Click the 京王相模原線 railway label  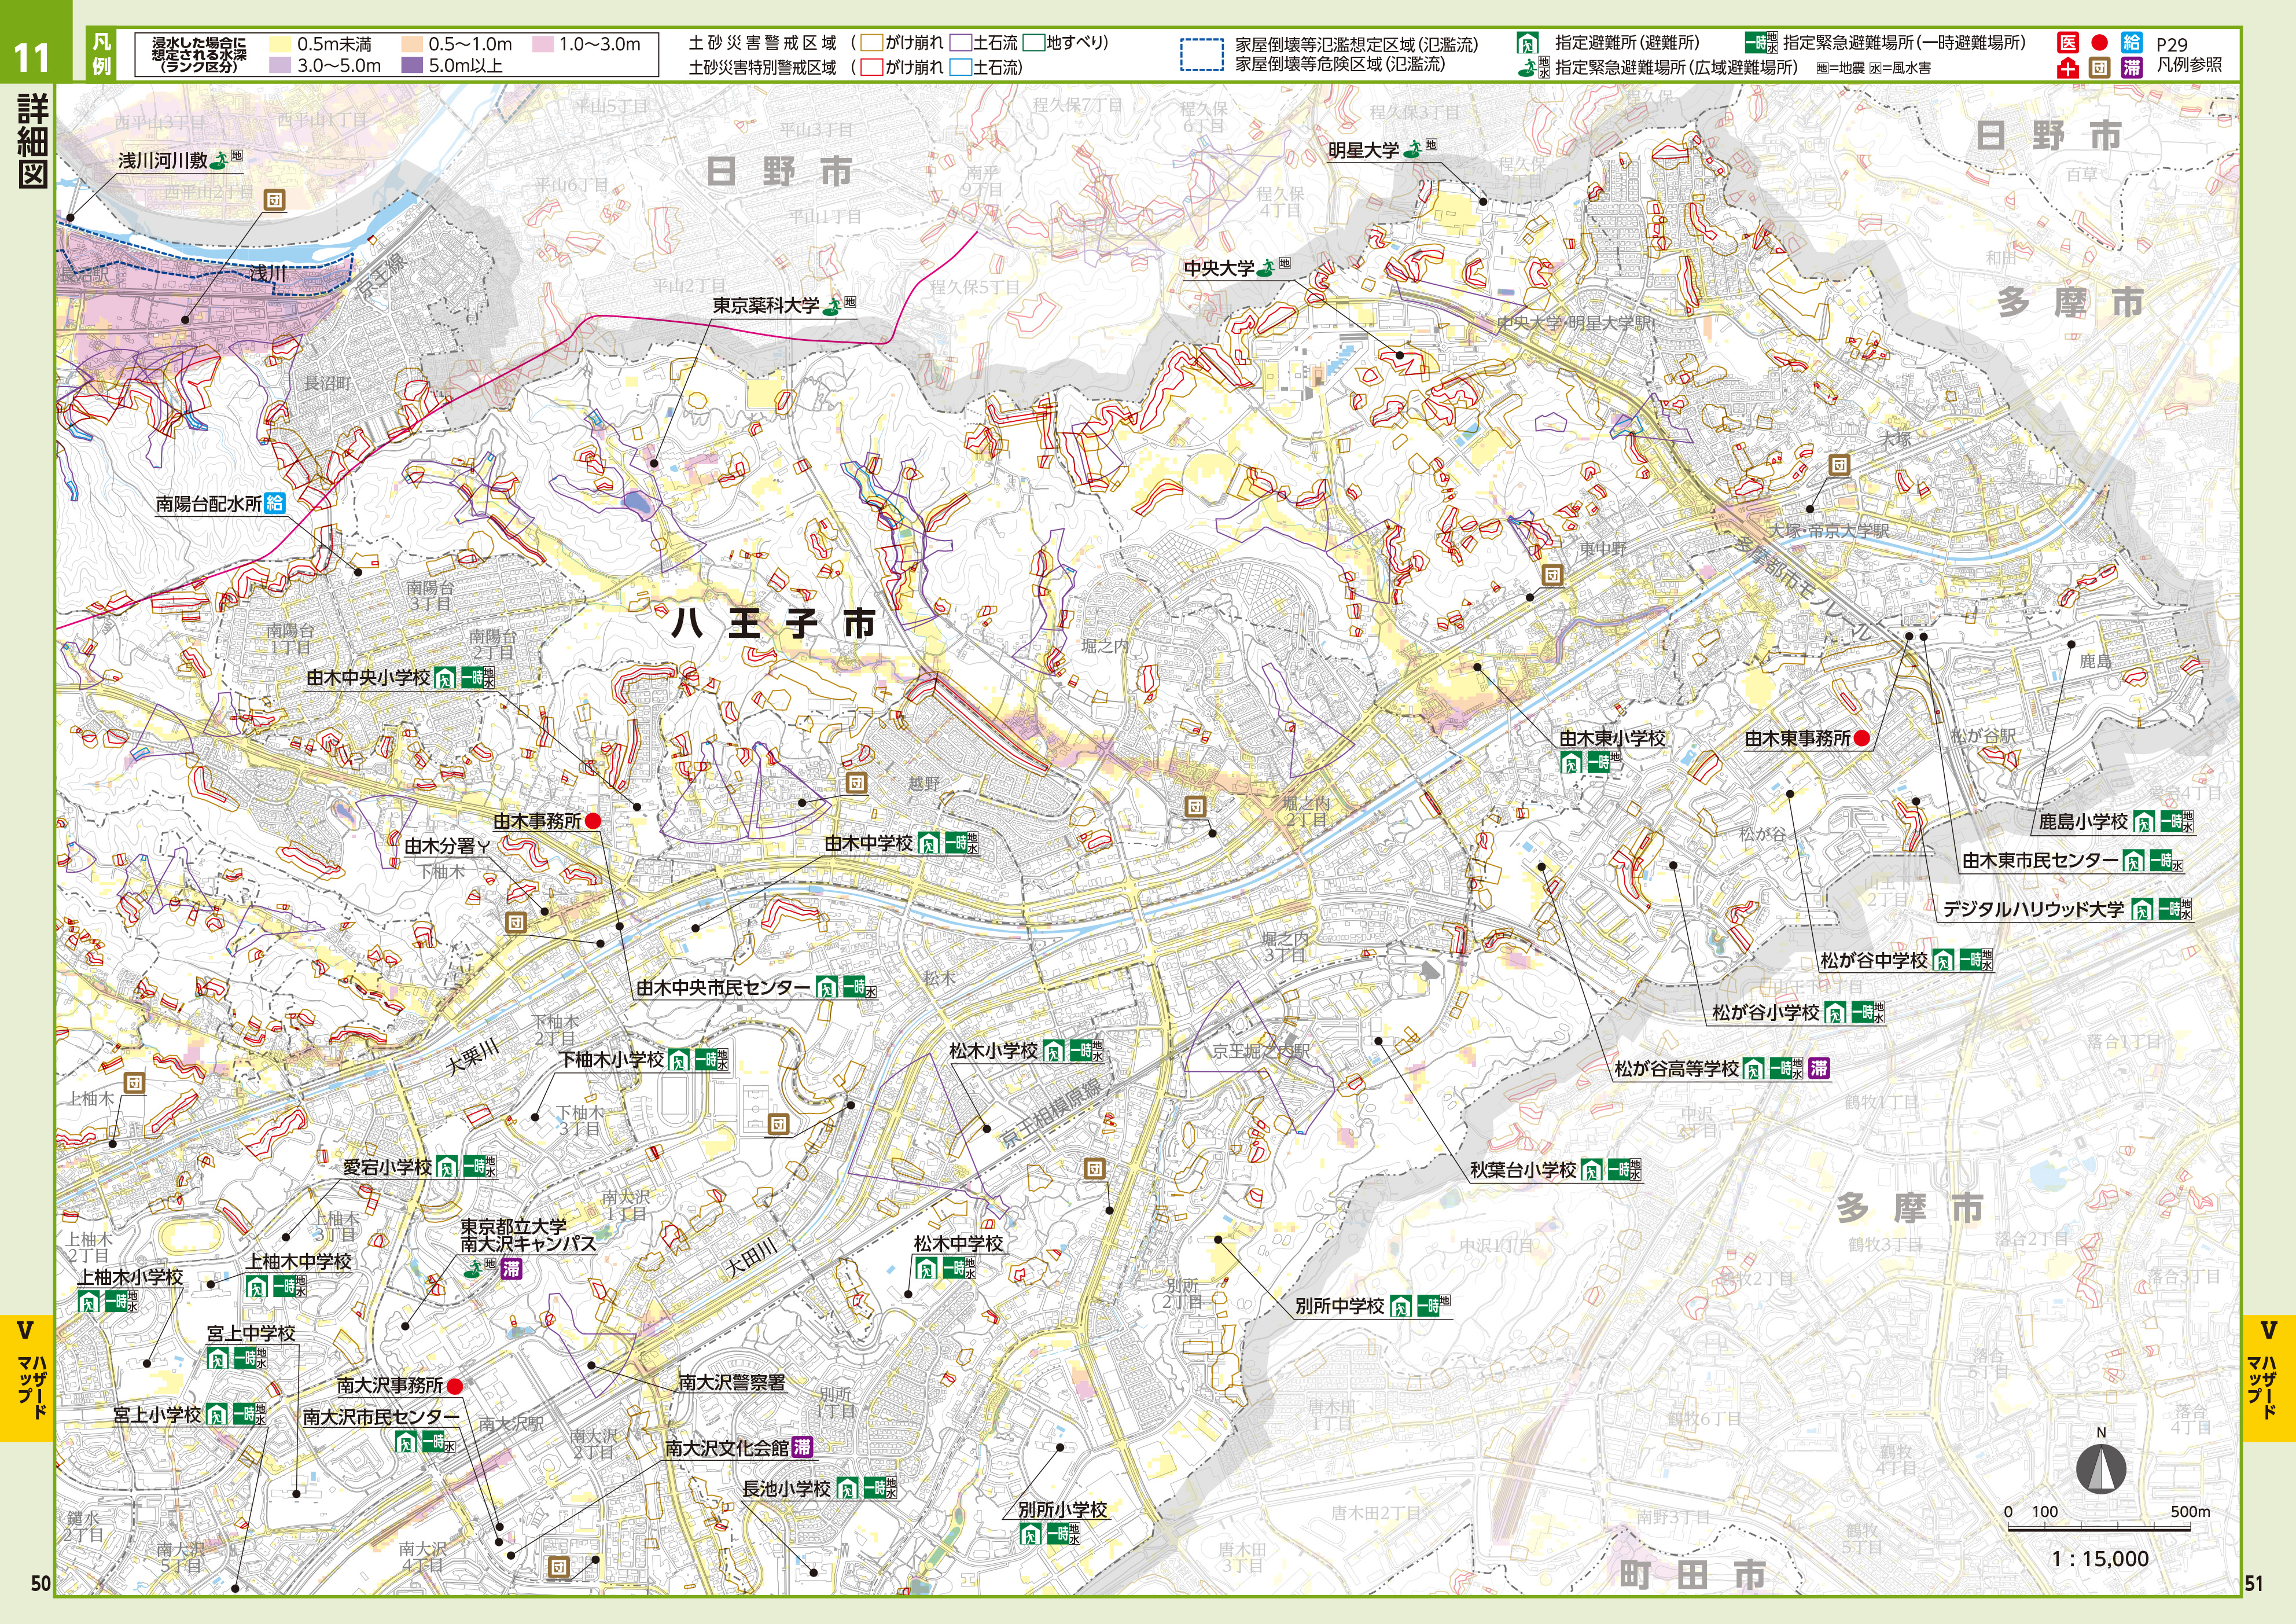pyautogui.click(x=1050, y=1112)
